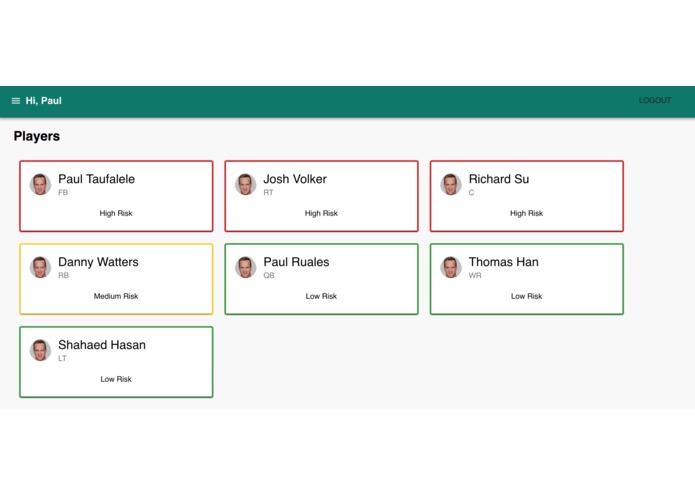Click the 'FB' position under Paul Taufalele

click(63, 192)
